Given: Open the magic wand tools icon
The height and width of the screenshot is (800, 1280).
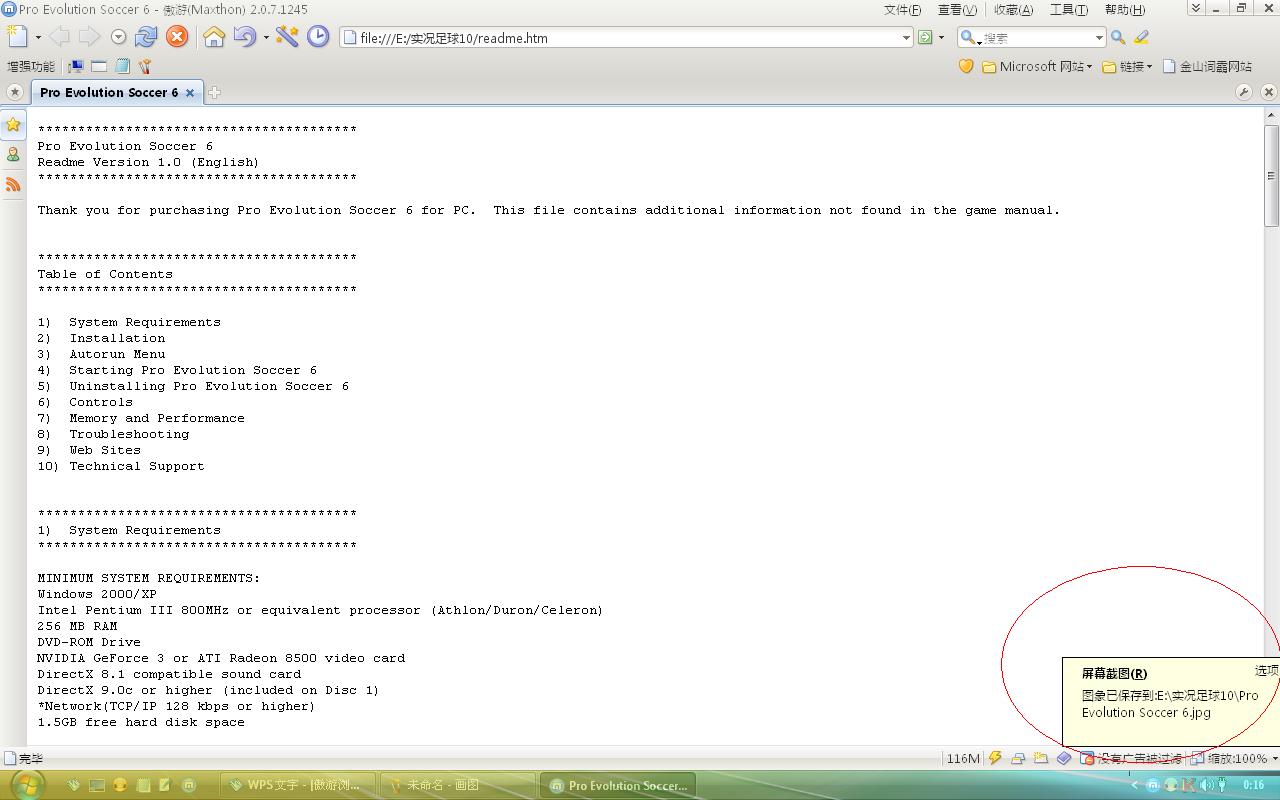Looking at the screenshot, I should pos(288,37).
